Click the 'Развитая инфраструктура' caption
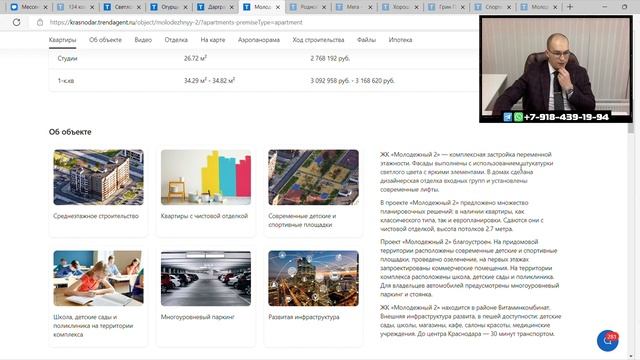The image size is (640, 360). coord(304,317)
